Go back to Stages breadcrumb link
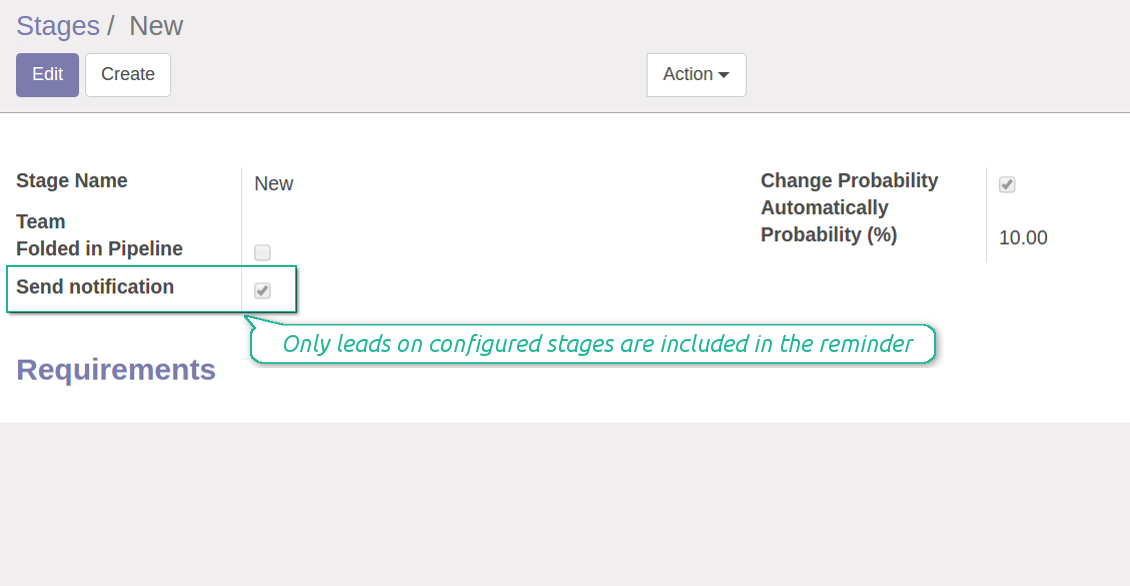The width and height of the screenshot is (1130, 586). (58, 26)
